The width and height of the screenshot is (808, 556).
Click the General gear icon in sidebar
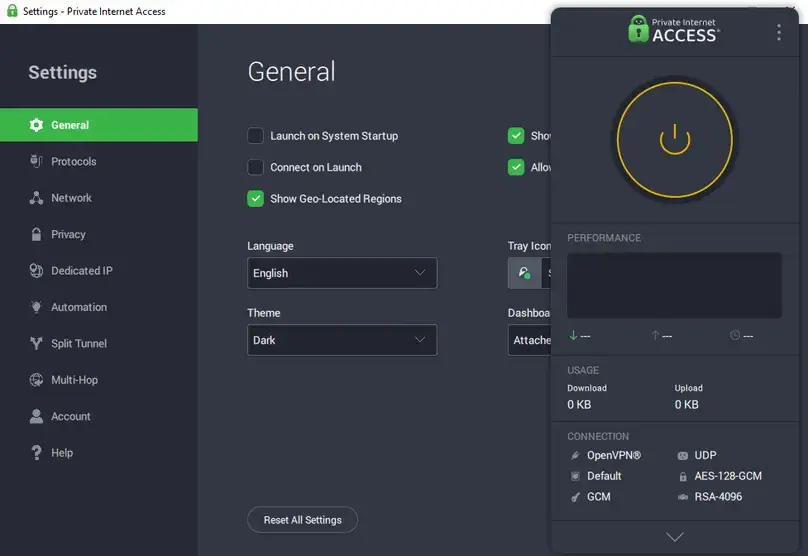pos(36,125)
